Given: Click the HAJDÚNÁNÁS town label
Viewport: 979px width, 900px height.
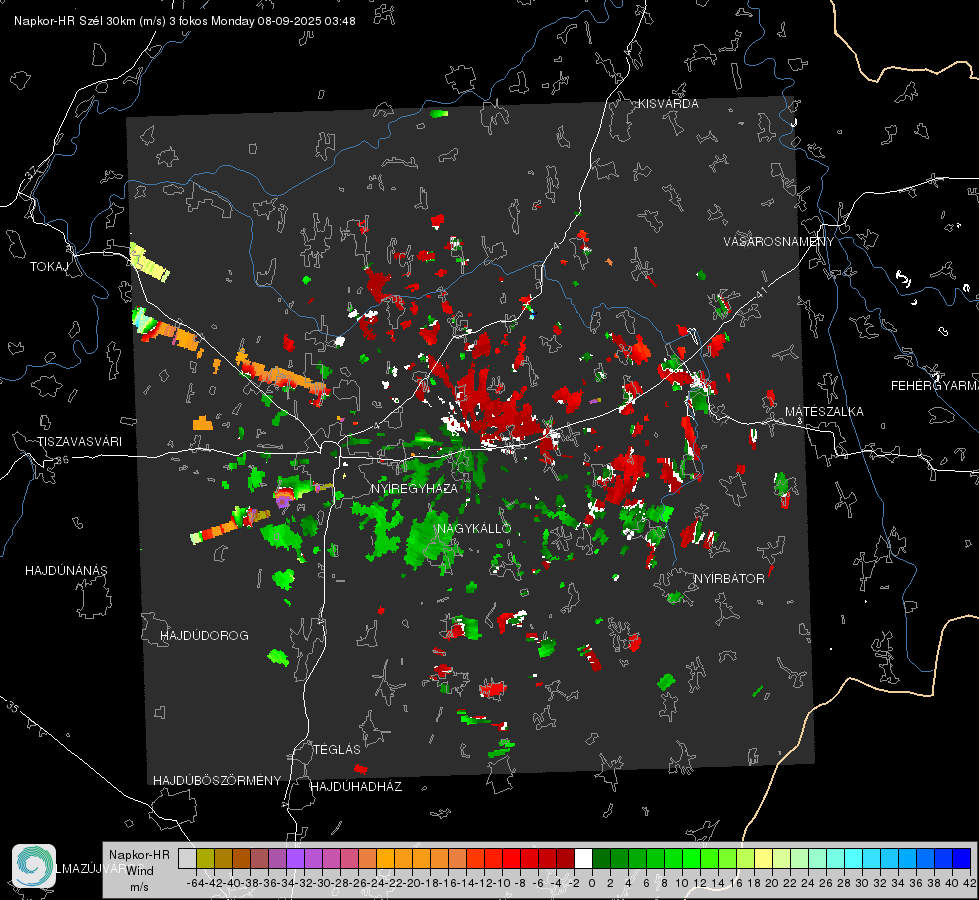Looking at the screenshot, I should [x=66, y=570].
